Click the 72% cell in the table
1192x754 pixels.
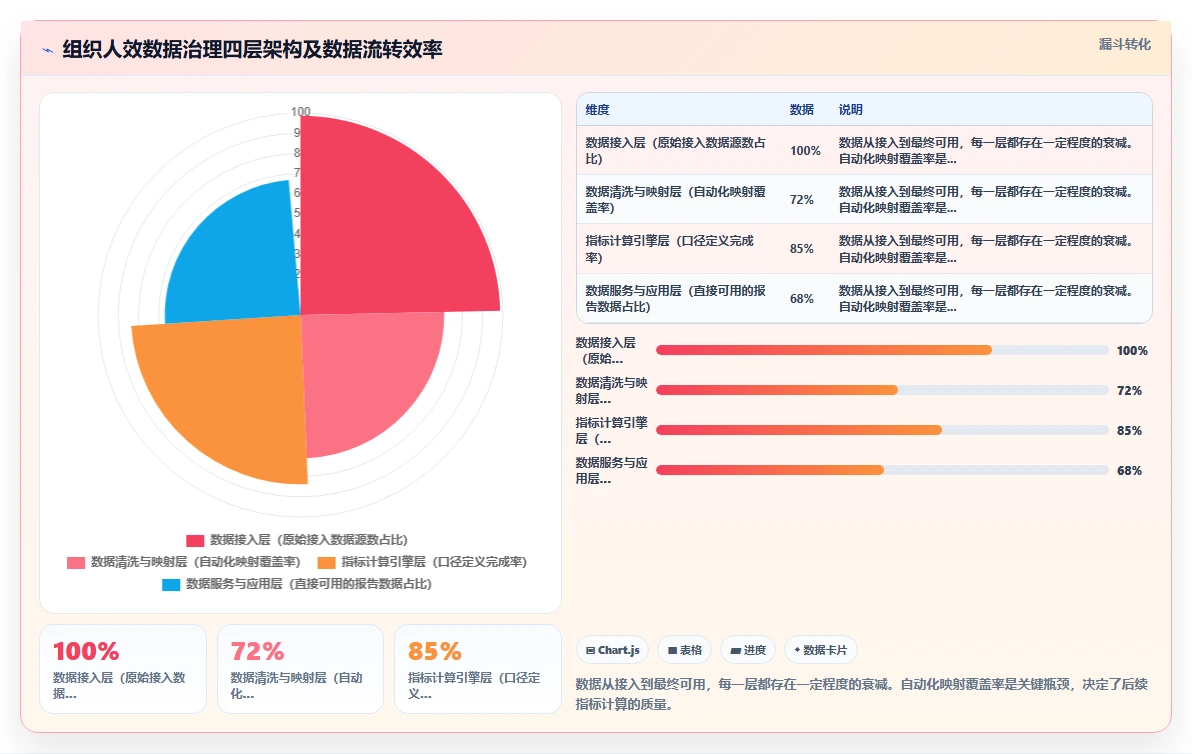801,199
